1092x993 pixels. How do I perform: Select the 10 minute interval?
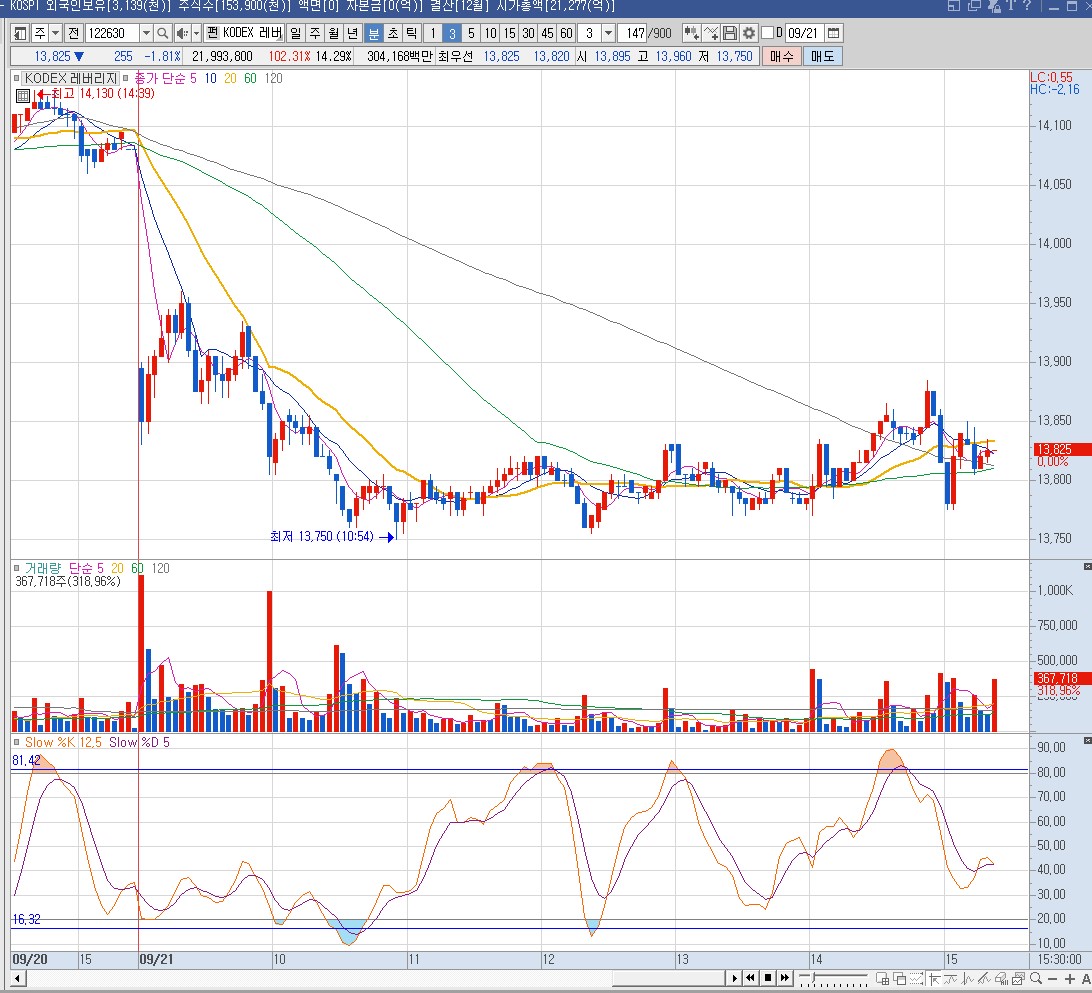click(x=490, y=33)
